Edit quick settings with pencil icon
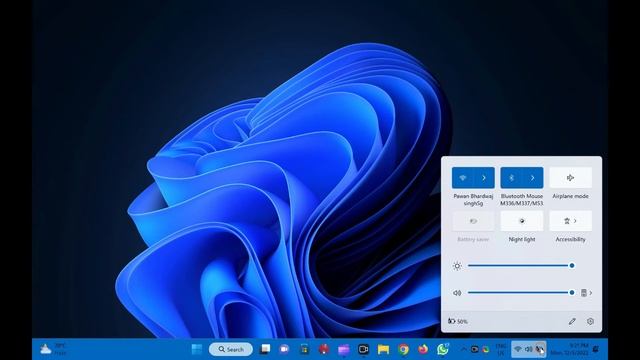This screenshot has width=640, height=360. 572,322
